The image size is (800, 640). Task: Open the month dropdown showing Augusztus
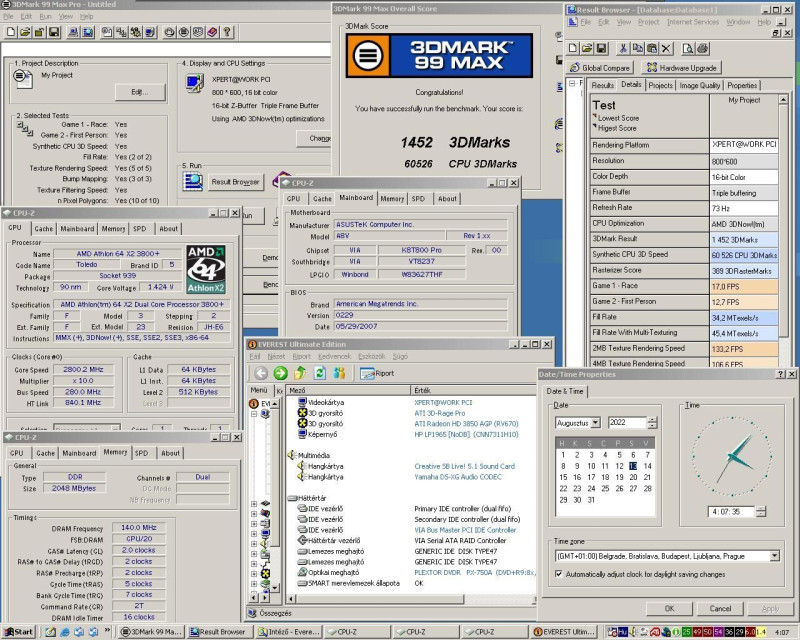(x=595, y=423)
